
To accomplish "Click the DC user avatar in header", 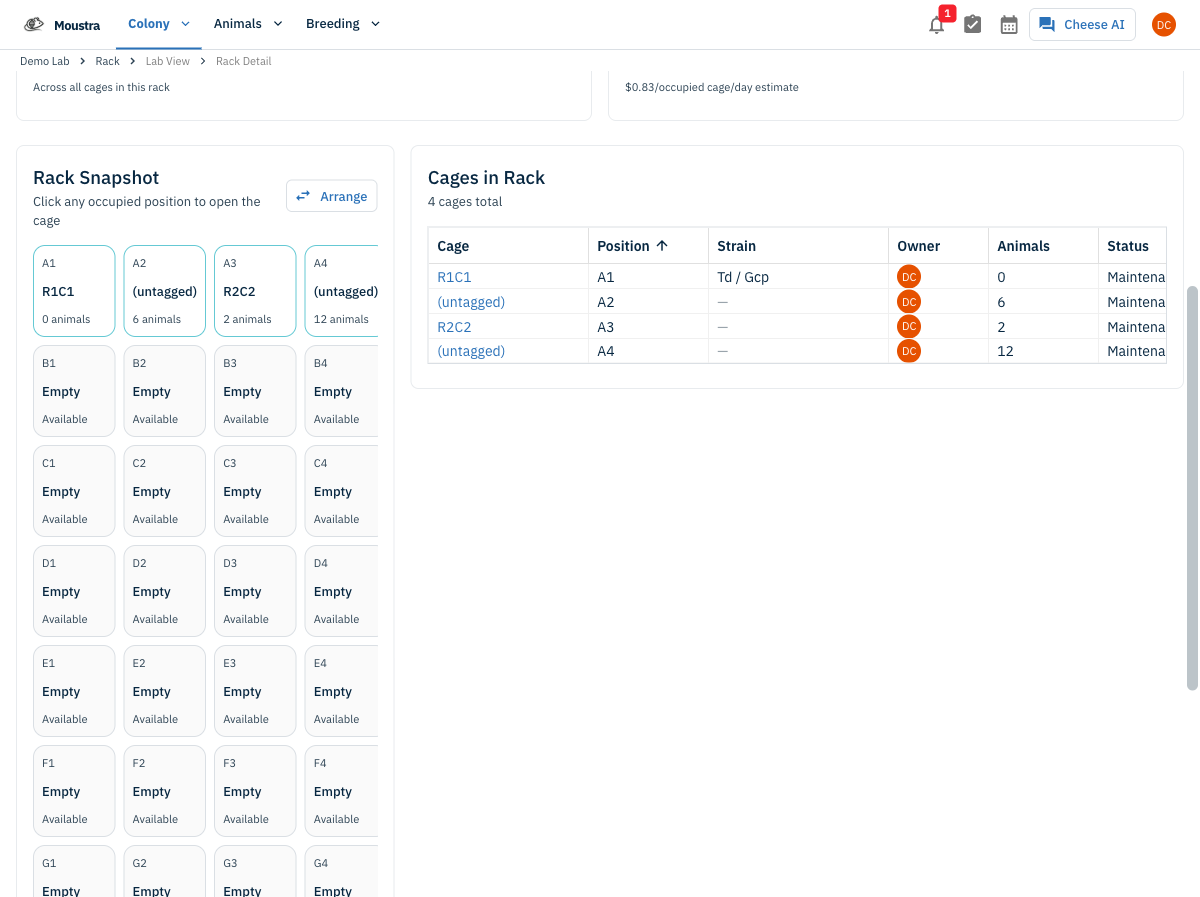I will pyautogui.click(x=1164, y=25).
